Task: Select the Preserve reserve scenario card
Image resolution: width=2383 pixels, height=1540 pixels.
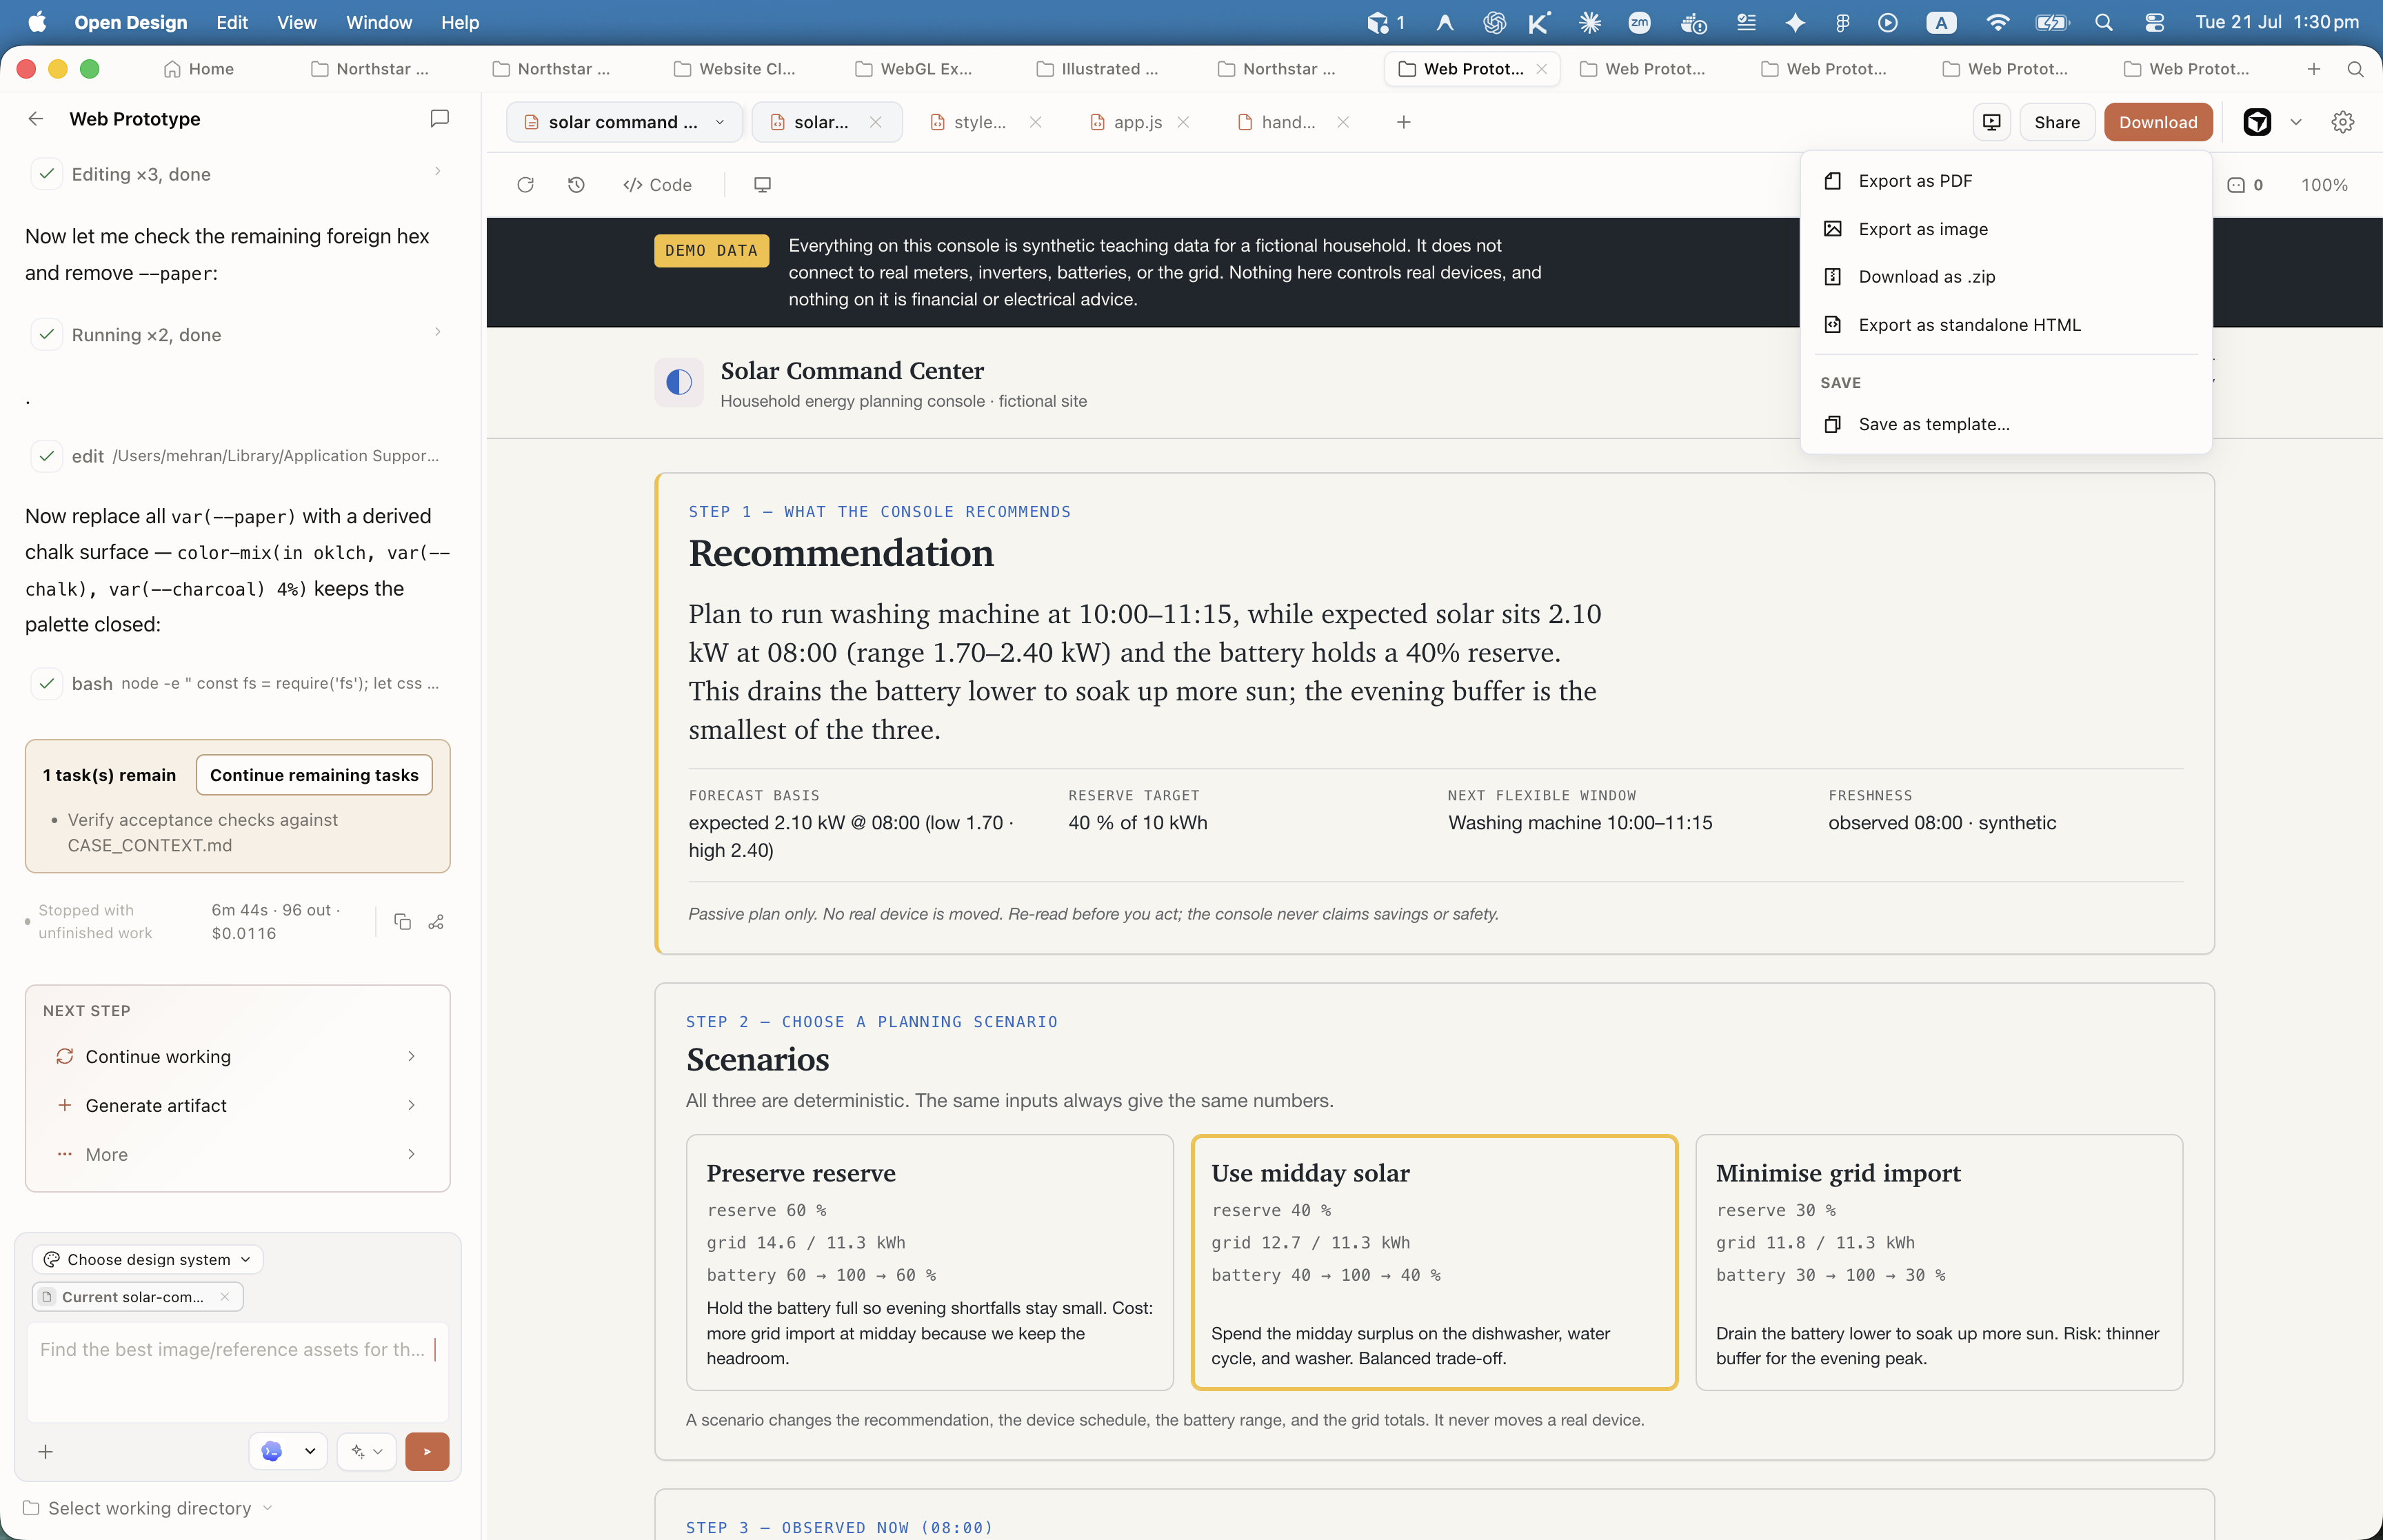Action: pos(929,1262)
